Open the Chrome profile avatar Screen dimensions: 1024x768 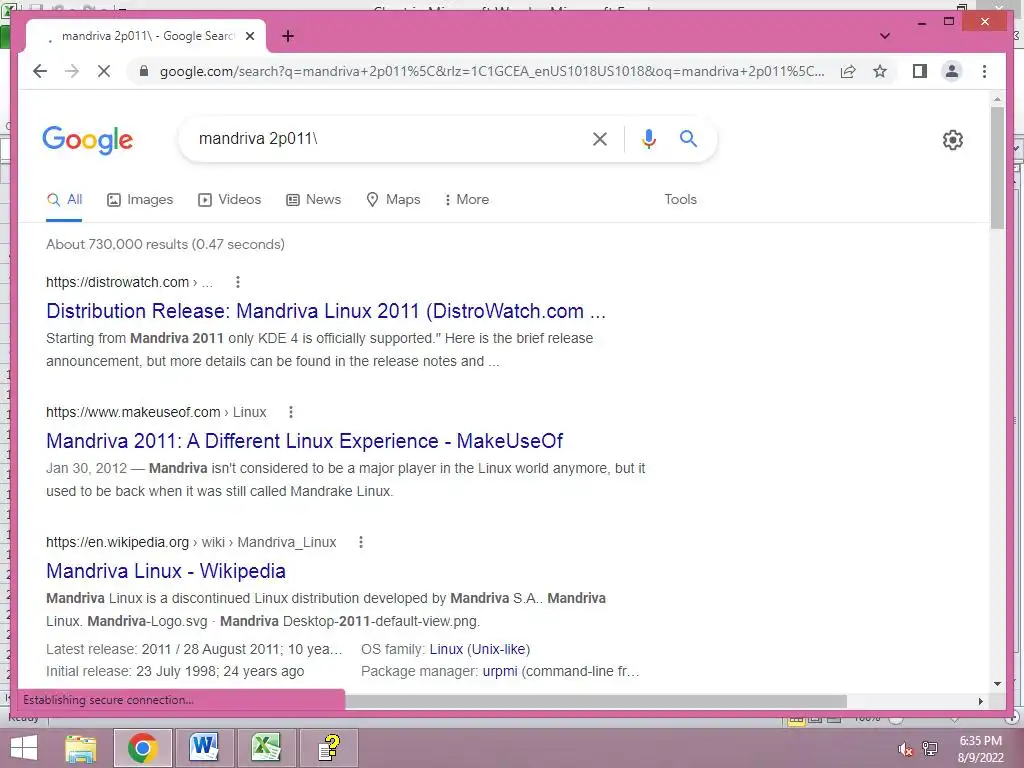pos(952,71)
